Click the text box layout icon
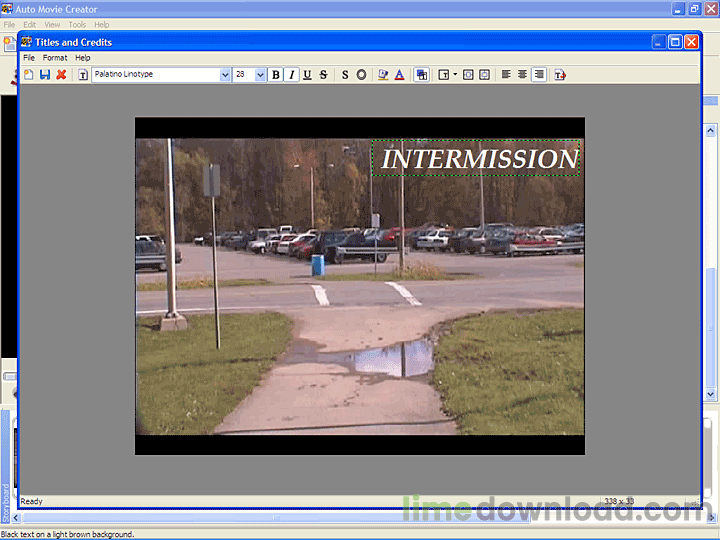This screenshot has height=540, width=720. click(444, 74)
